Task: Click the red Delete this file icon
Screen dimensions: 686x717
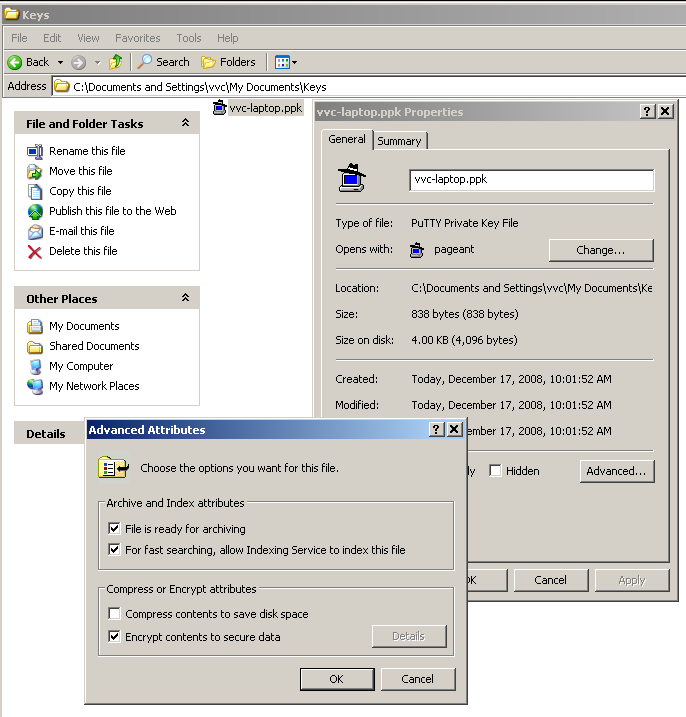Action: [35, 251]
